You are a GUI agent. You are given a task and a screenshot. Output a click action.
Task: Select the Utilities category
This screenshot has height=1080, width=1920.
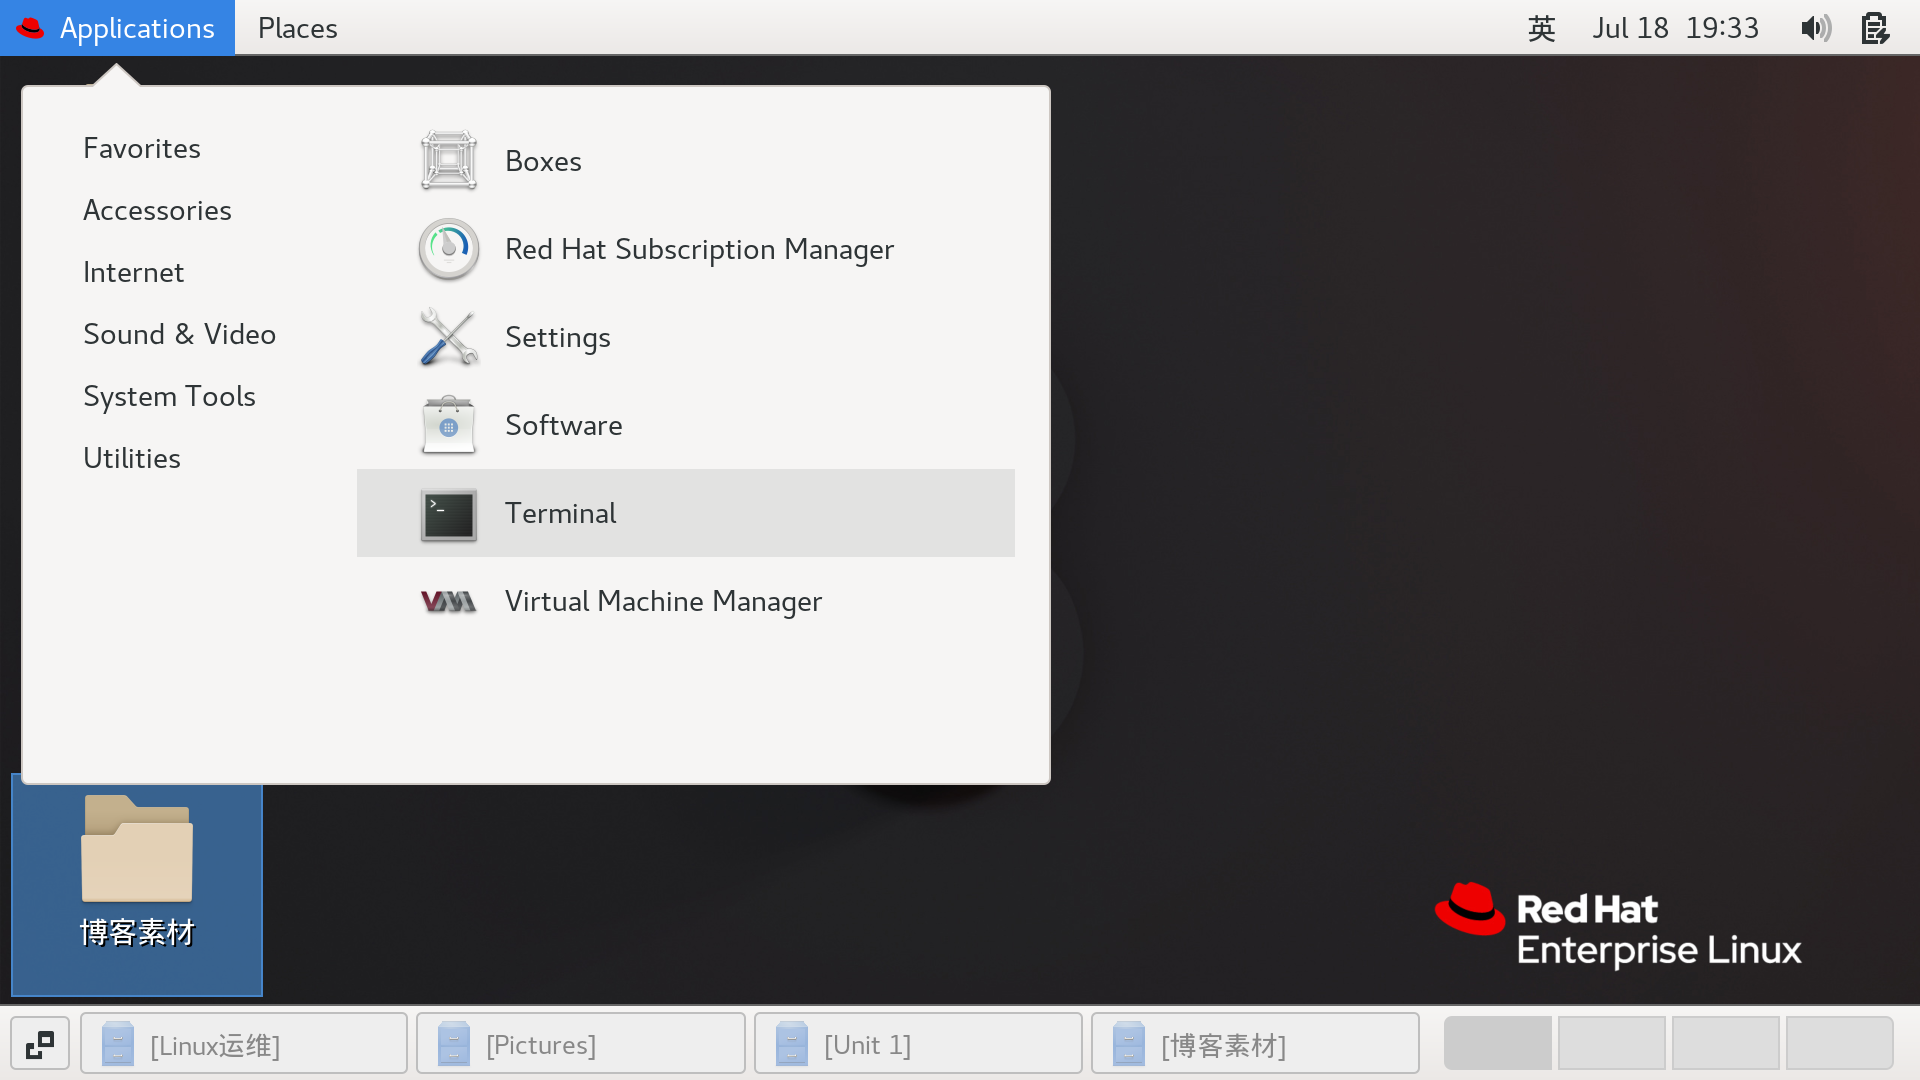(x=131, y=458)
